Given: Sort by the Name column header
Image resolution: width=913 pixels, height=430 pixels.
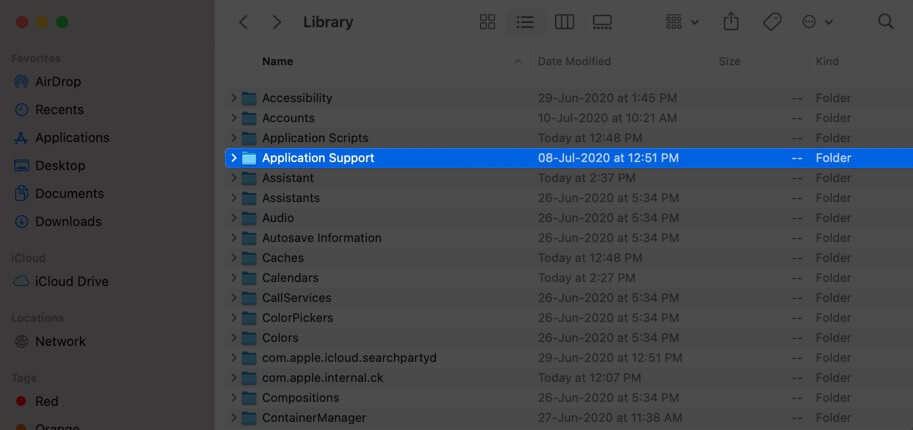Looking at the screenshot, I should point(277,61).
